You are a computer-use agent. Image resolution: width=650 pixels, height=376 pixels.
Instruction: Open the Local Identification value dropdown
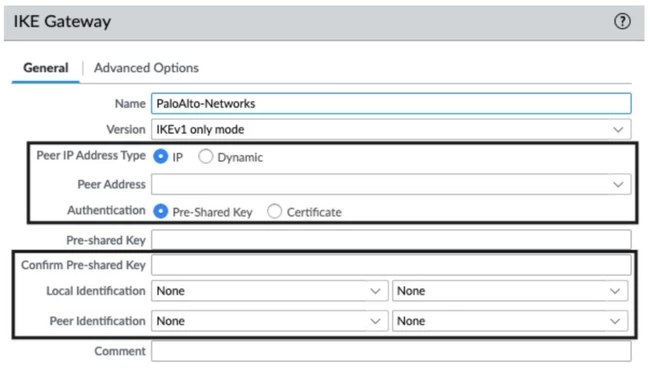(x=510, y=291)
